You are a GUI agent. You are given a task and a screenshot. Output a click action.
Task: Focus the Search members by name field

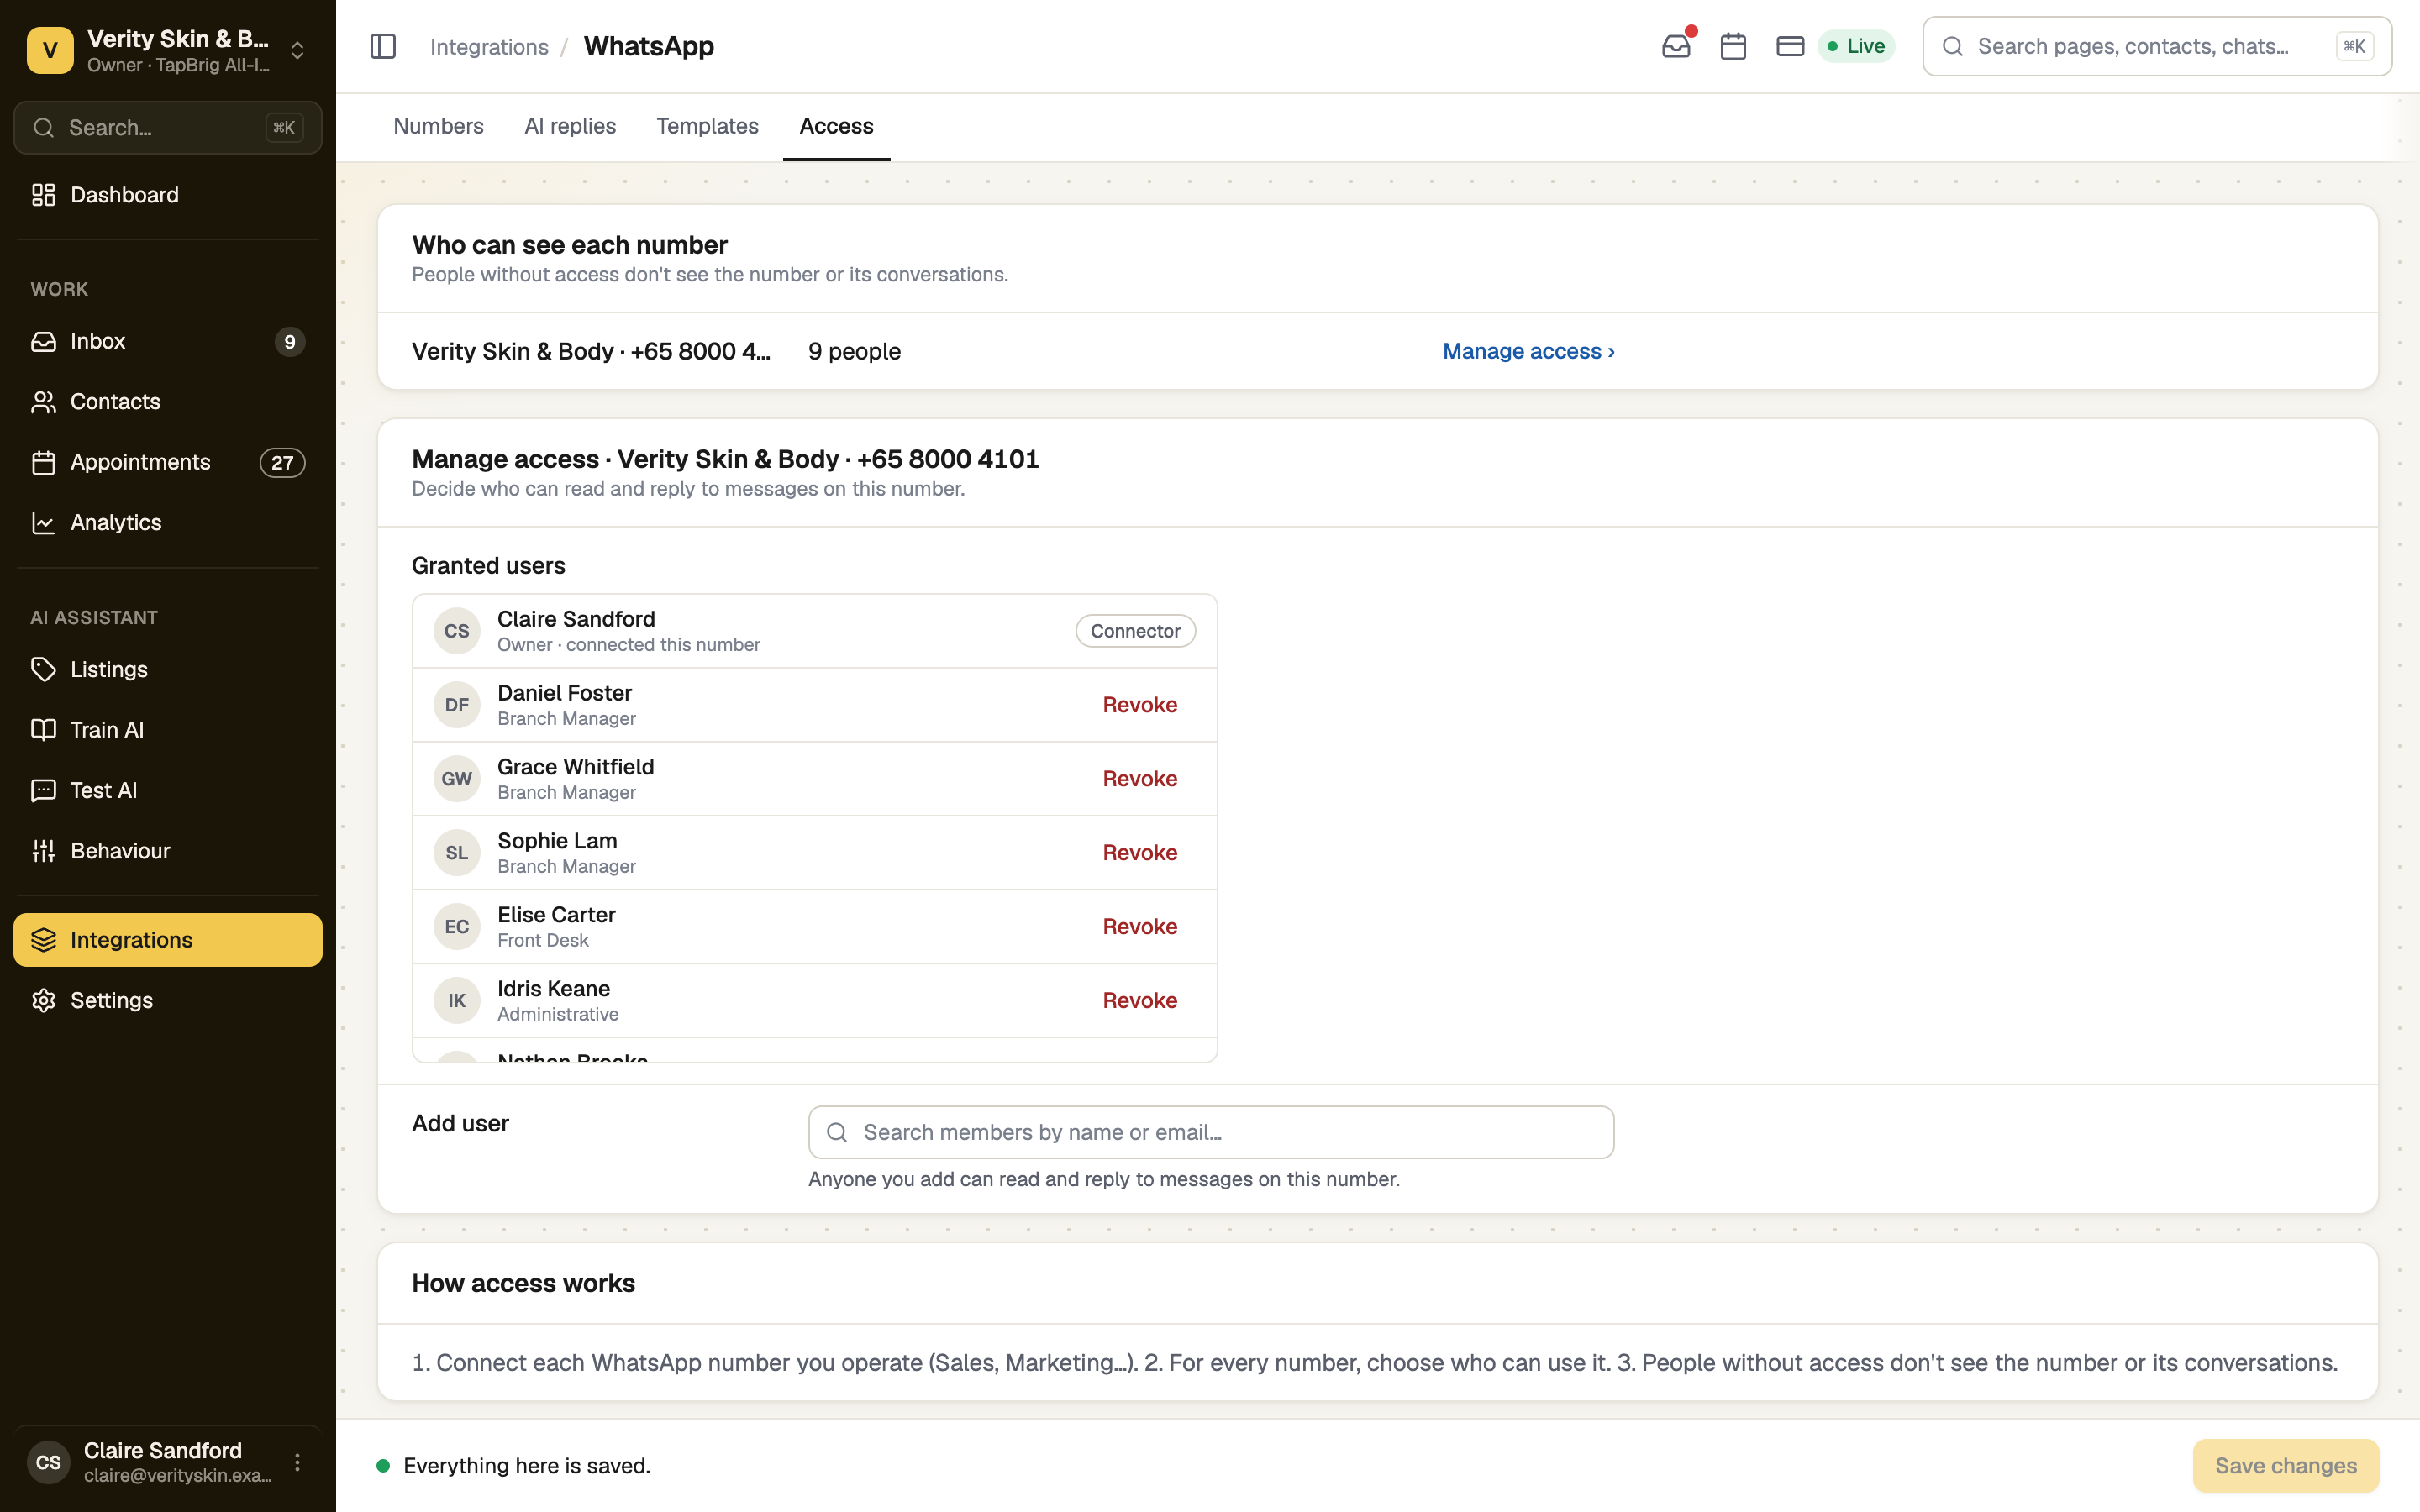[x=1211, y=1132]
